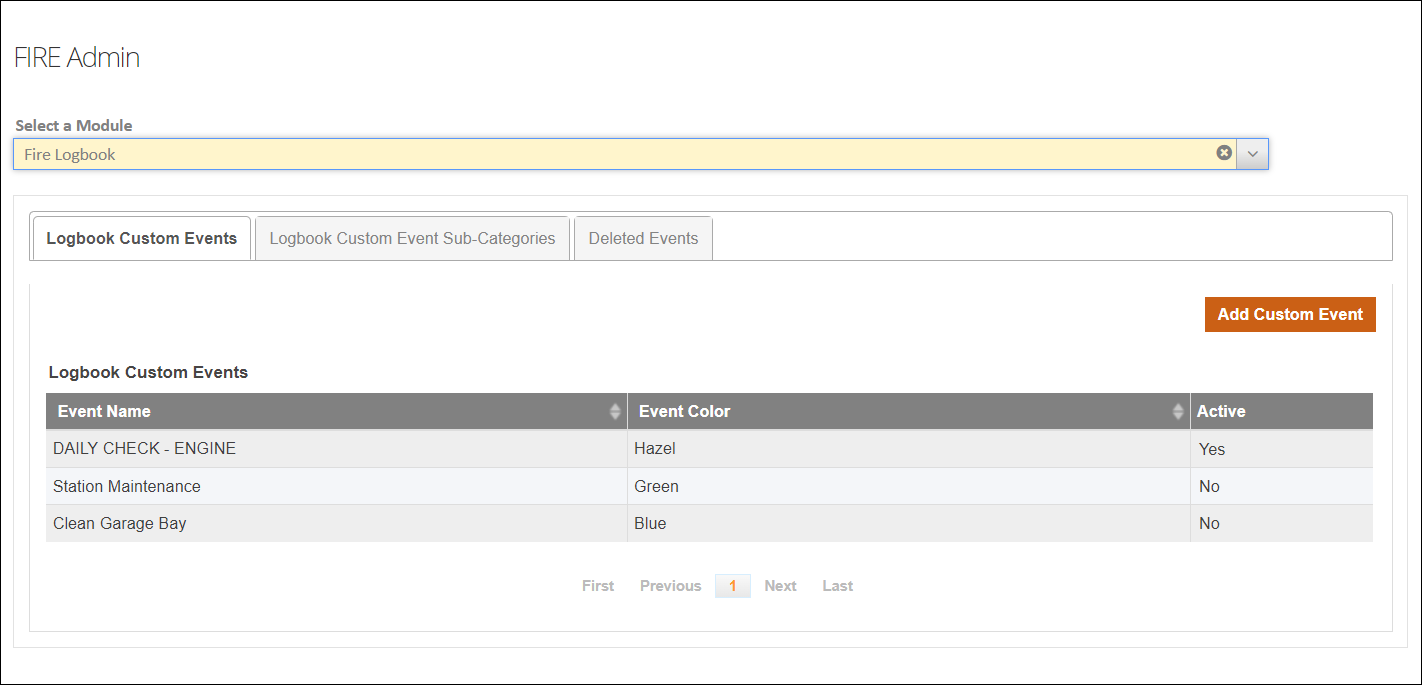Image resolution: width=1422 pixels, height=685 pixels.
Task: Click the Event Name column header
Action: point(105,411)
